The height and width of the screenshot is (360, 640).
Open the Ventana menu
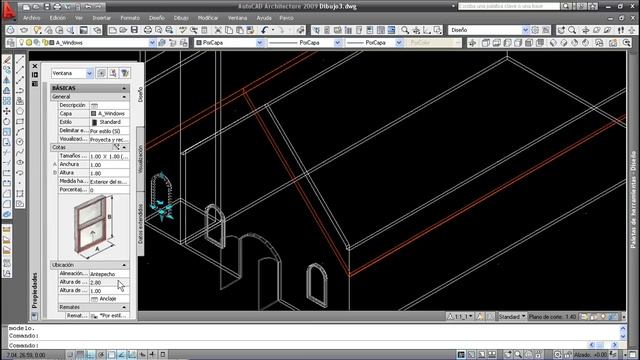237,18
